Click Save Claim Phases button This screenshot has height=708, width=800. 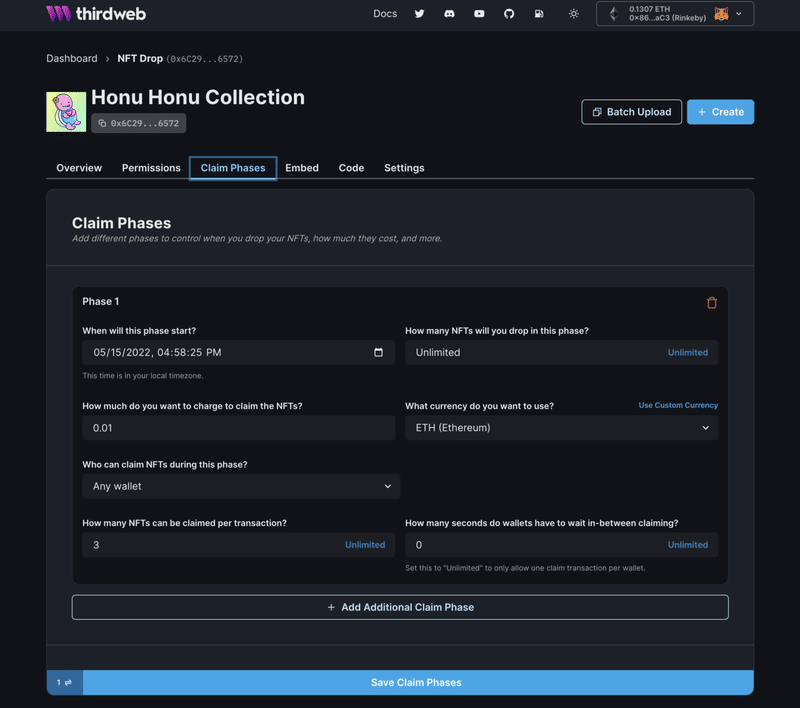click(418, 682)
